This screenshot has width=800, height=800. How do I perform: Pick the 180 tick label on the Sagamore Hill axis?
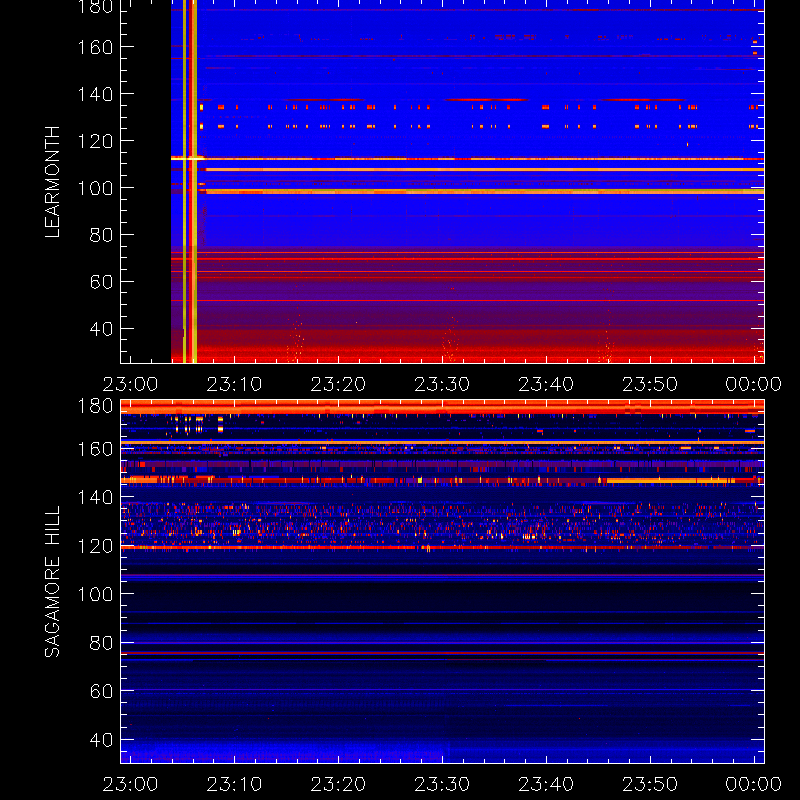(x=95, y=406)
